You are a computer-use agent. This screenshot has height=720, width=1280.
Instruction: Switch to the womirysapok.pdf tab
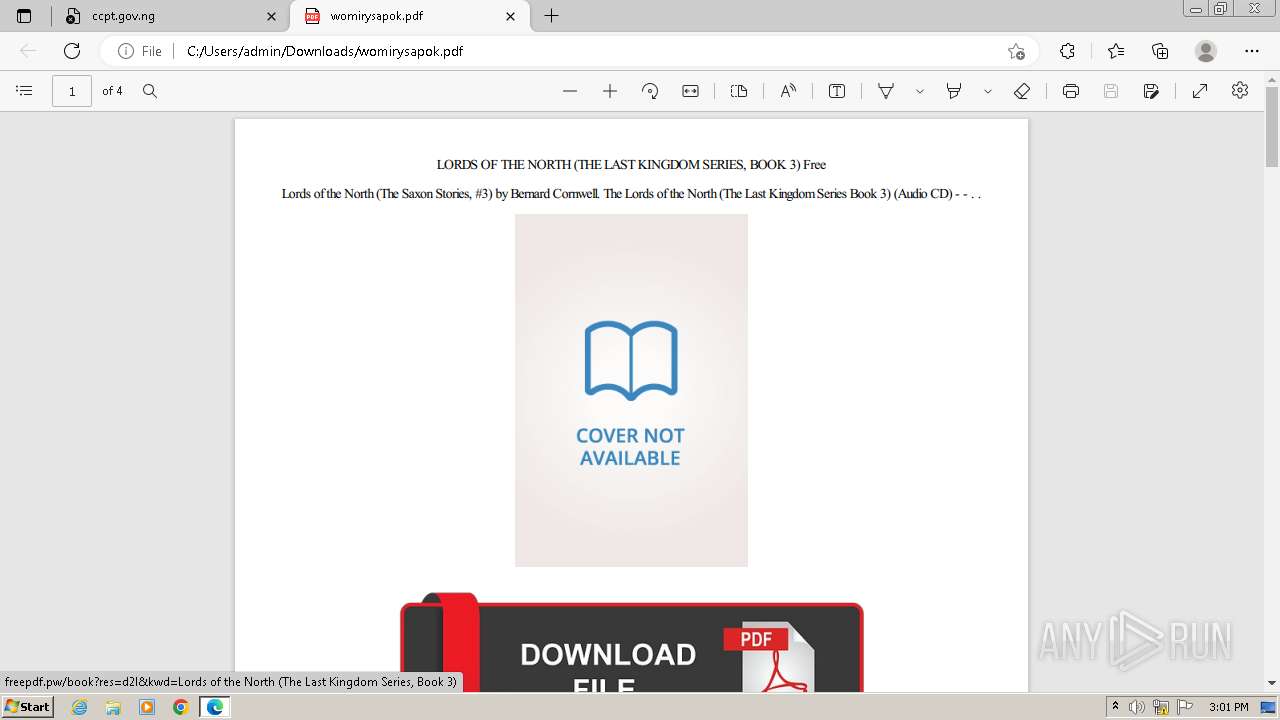coord(410,16)
